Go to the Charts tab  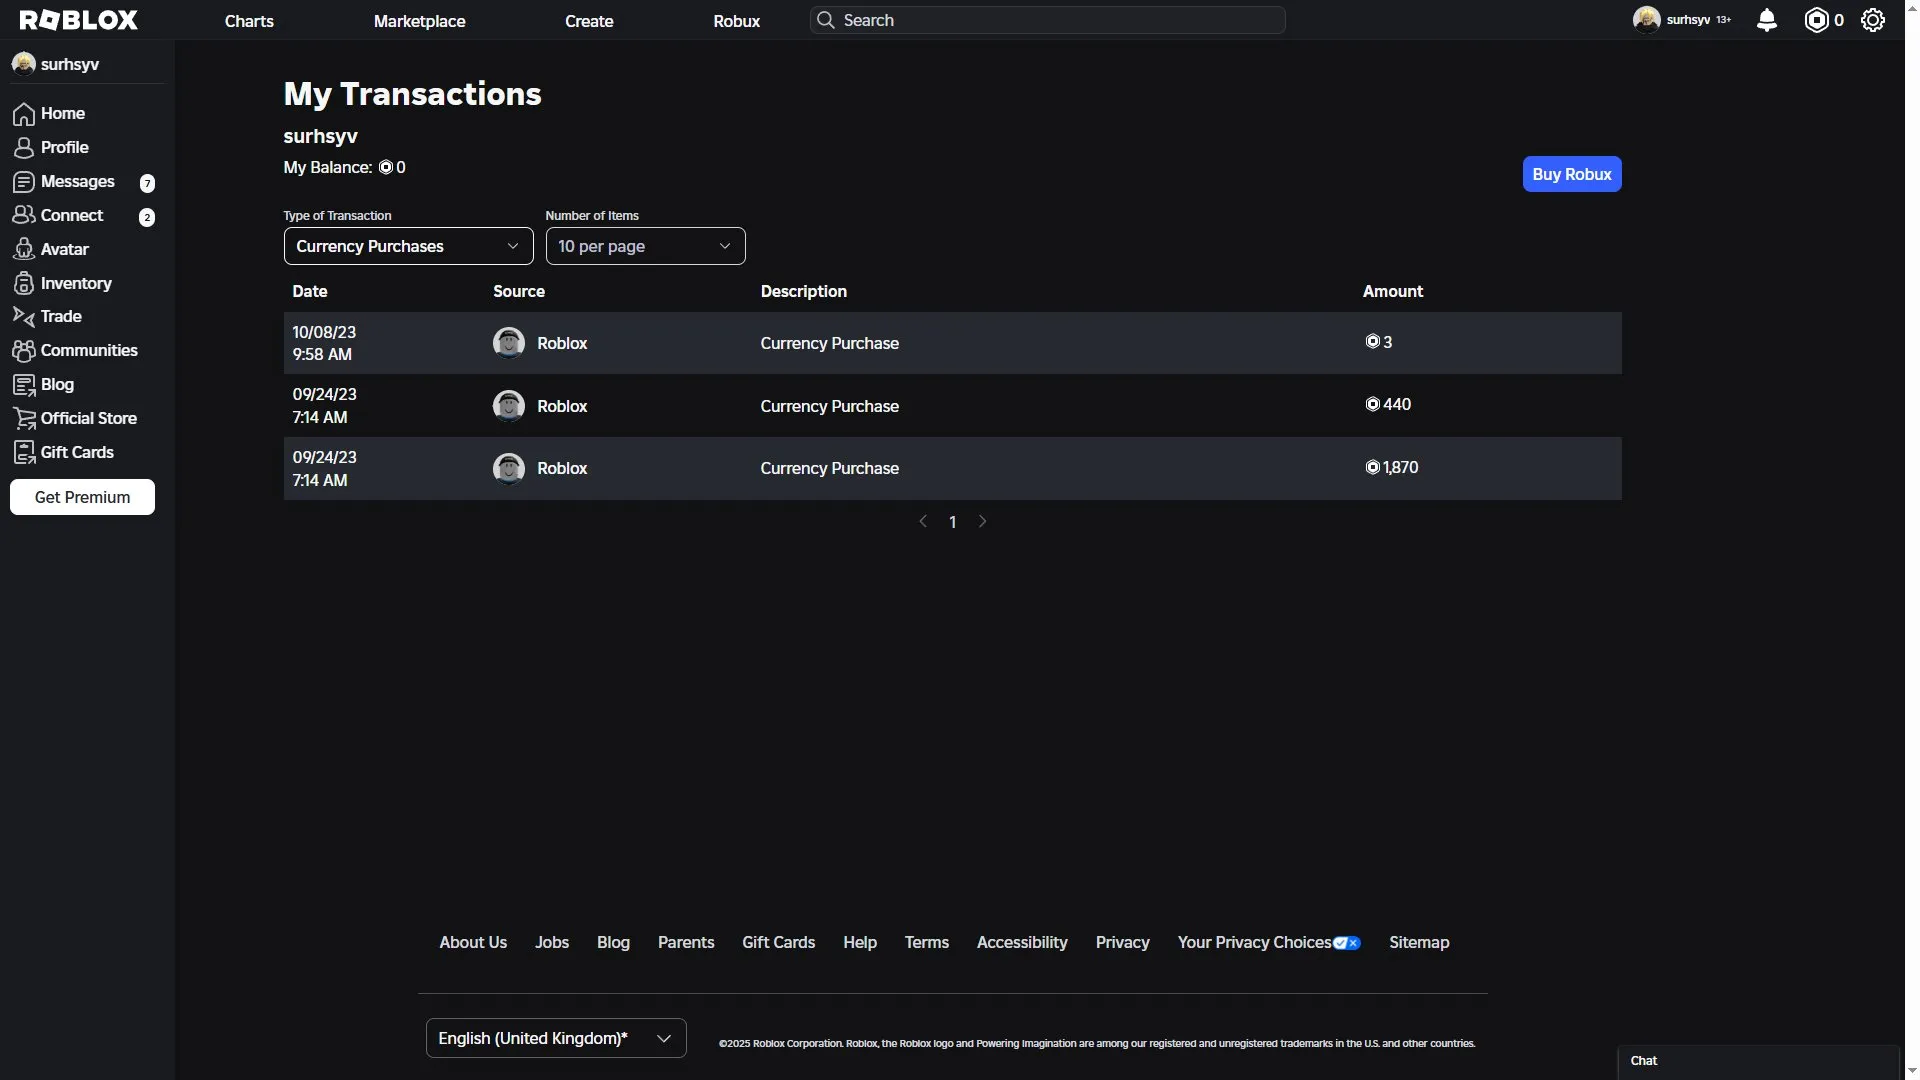[x=249, y=21]
